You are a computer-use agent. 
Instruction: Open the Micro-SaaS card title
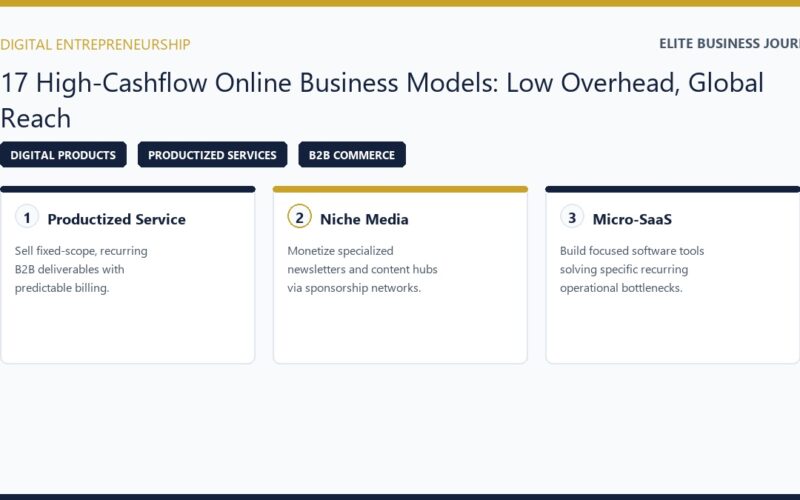(632, 219)
